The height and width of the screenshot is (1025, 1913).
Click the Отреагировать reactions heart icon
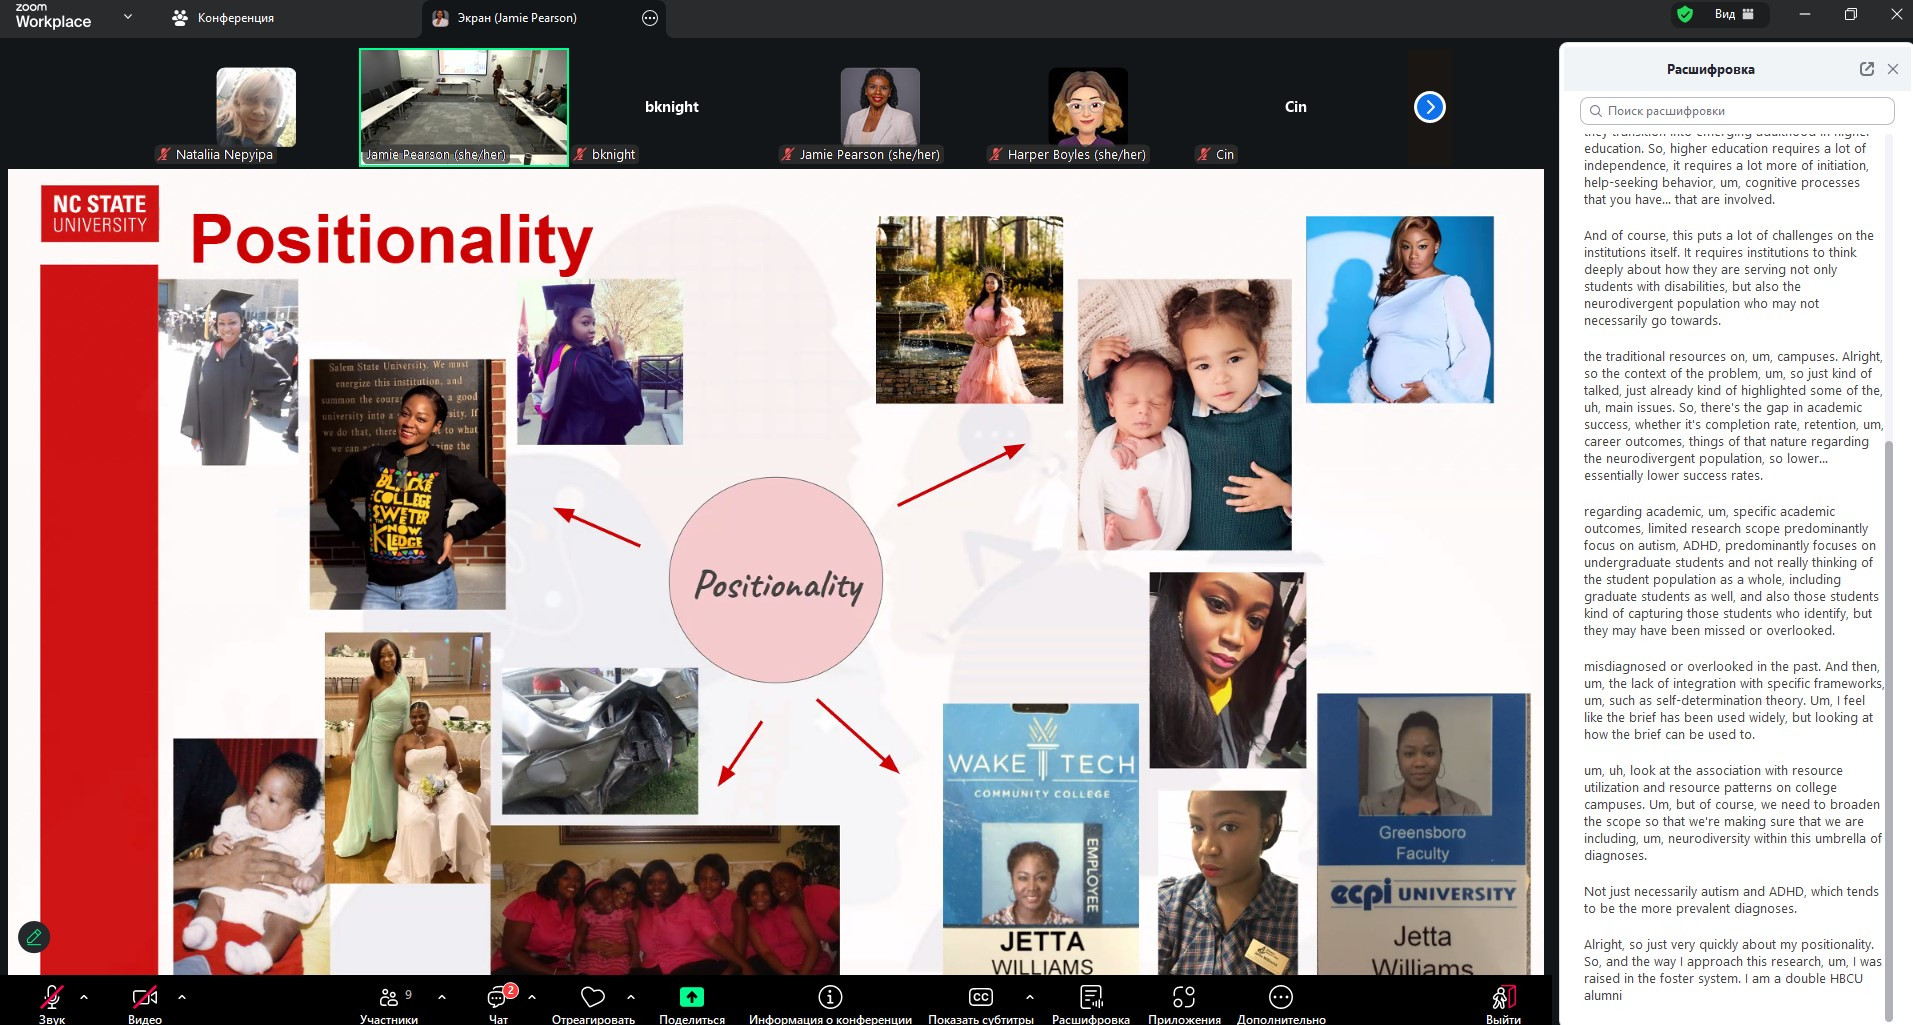[x=592, y=997]
